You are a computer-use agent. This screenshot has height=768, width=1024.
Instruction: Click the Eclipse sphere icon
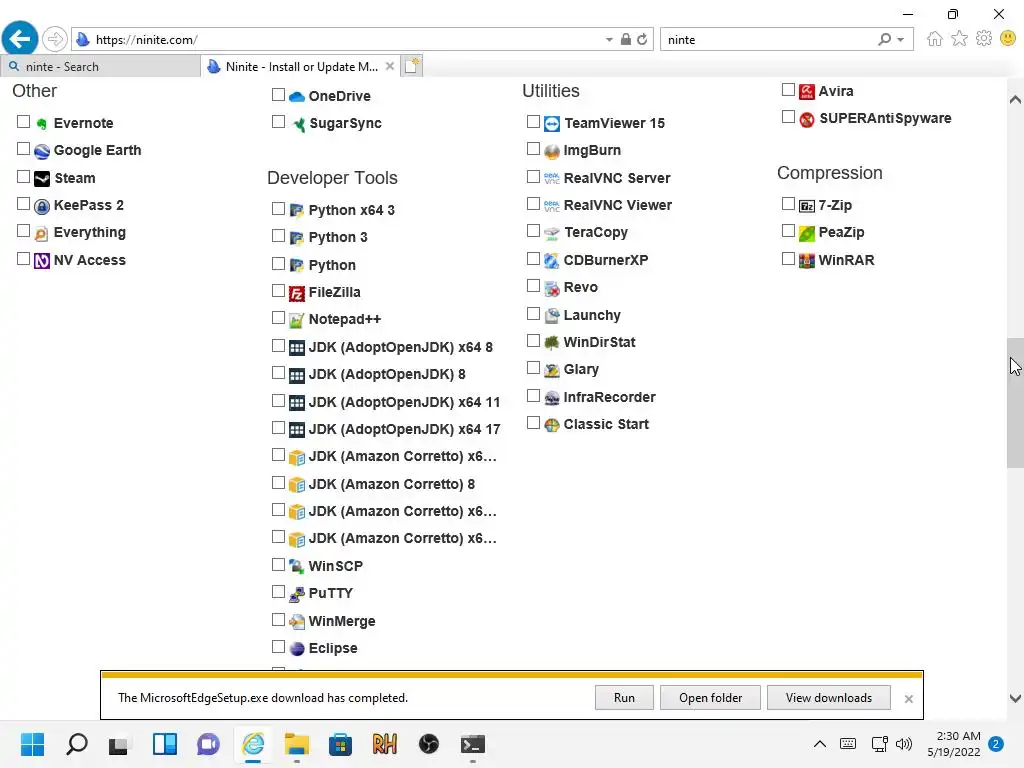[x=296, y=648]
